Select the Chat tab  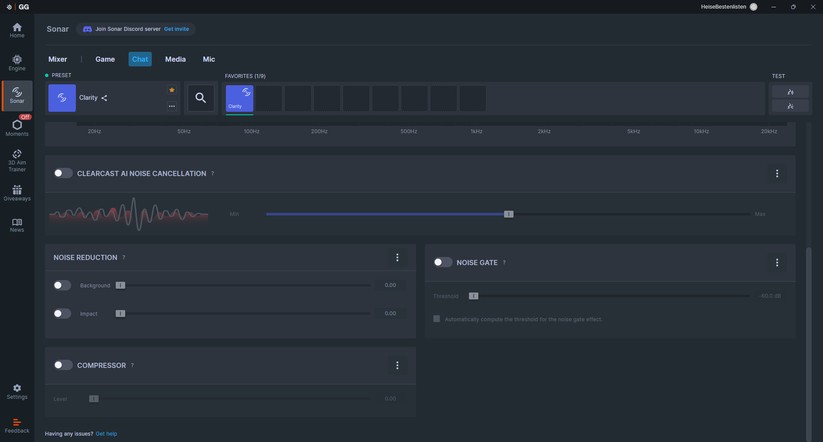coord(140,59)
